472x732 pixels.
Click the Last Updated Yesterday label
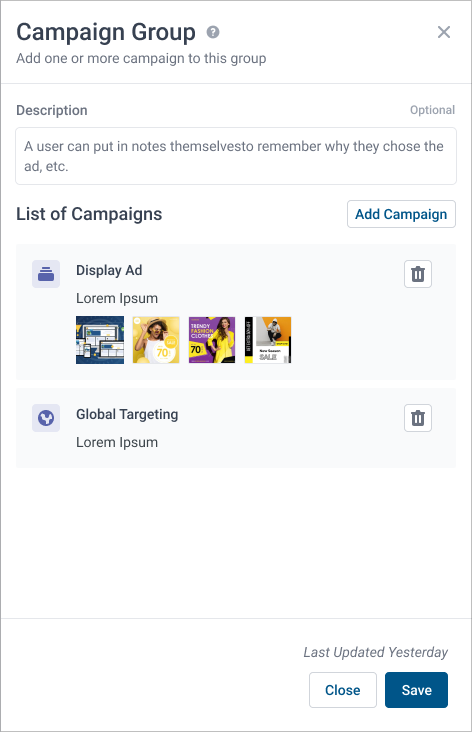(x=376, y=652)
